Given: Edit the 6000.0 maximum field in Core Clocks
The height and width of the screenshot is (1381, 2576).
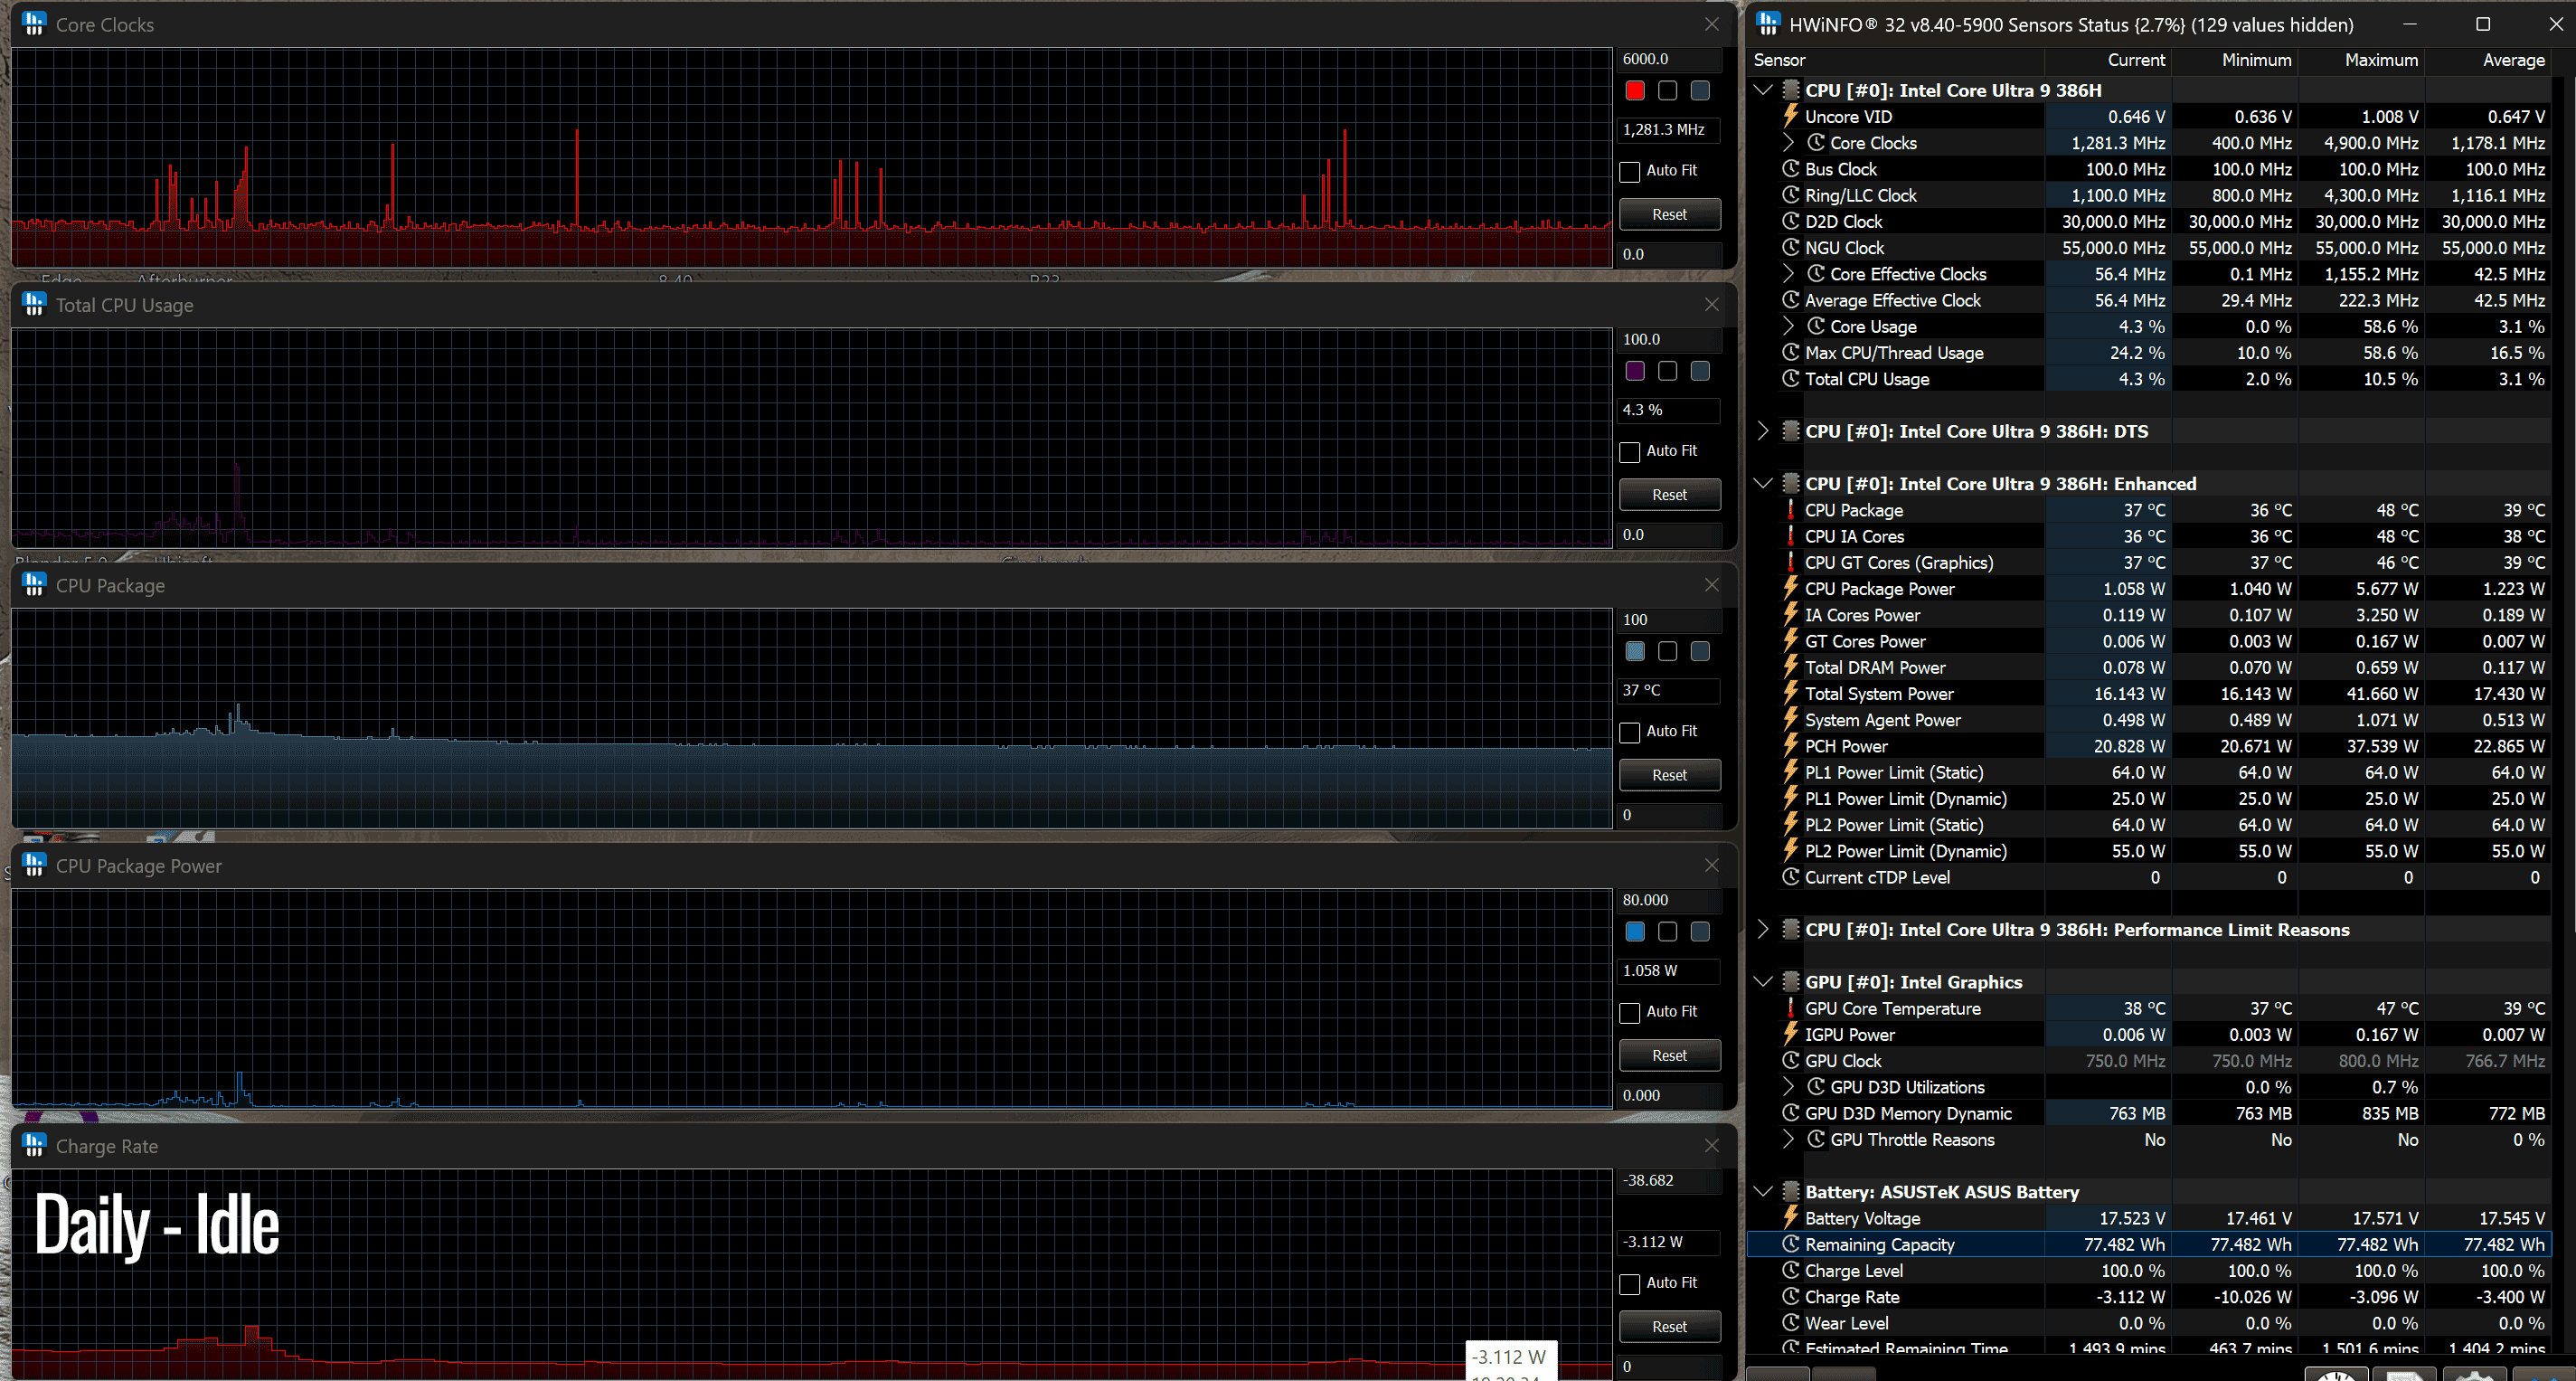Looking at the screenshot, I should (x=1669, y=59).
